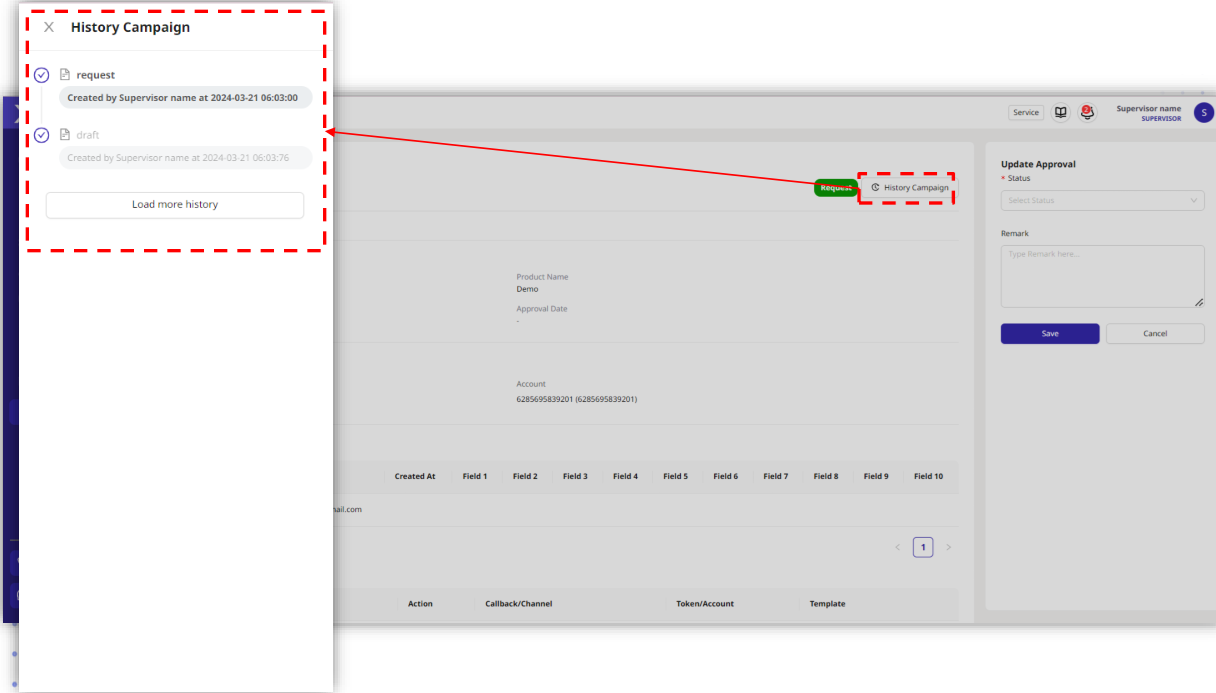This screenshot has width=1216, height=693.
Task: Select the request created at 06:03:00 note
Action: tap(185, 98)
